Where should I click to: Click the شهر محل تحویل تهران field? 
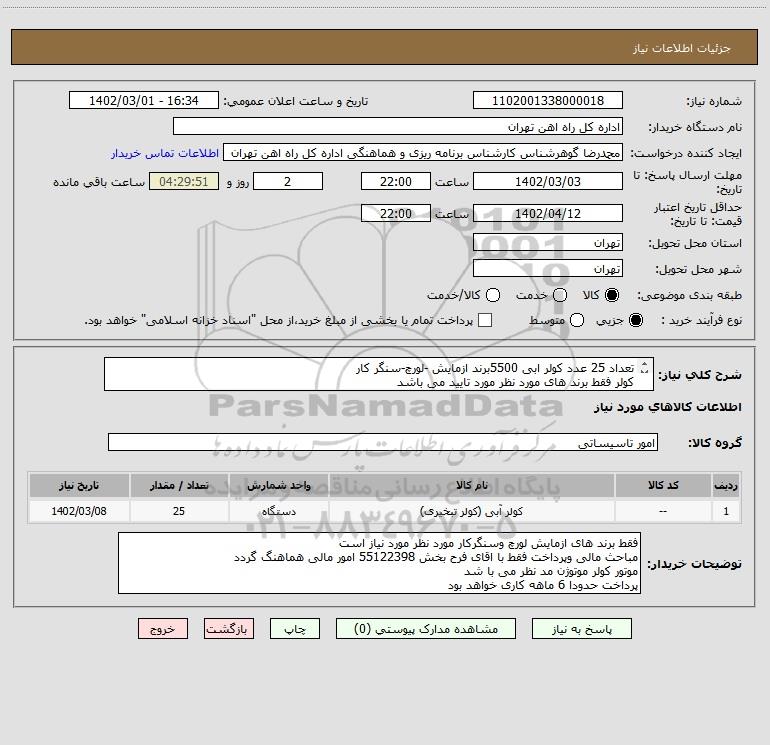(x=548, y=269)
